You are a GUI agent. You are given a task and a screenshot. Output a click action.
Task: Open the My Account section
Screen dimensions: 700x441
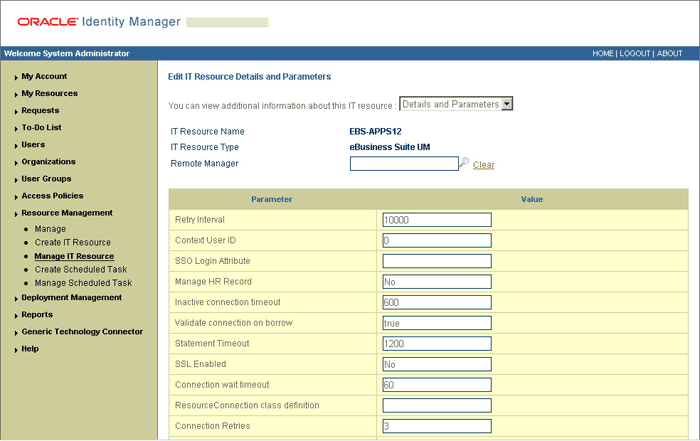[x=44, y=76]
